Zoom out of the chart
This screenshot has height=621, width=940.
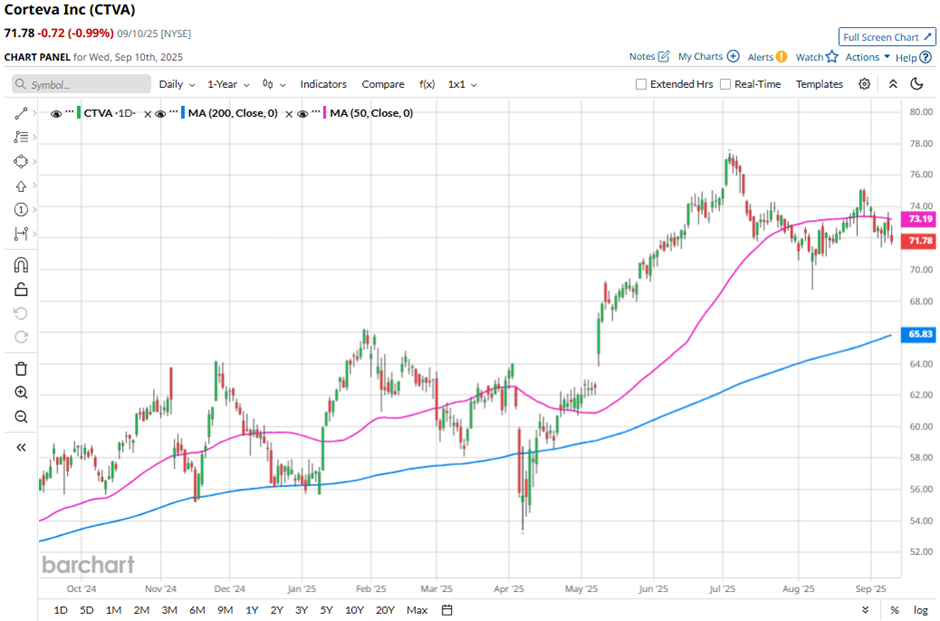[20, 417]
